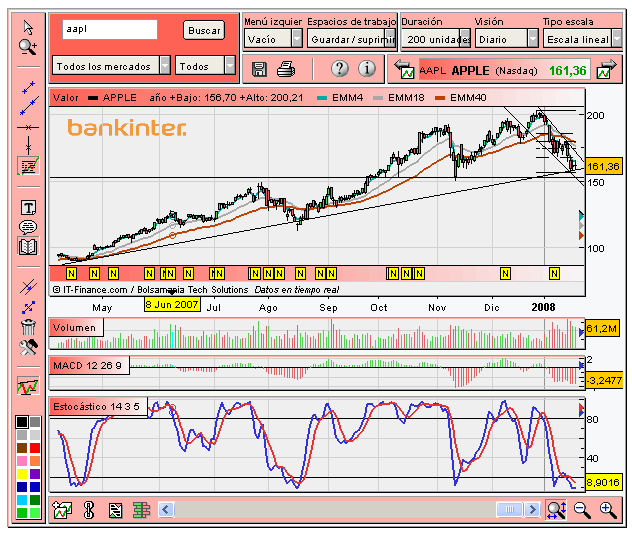This screenshot has width=632, height=533.
Task: Select the cyan color swatch
Action: 22,500
